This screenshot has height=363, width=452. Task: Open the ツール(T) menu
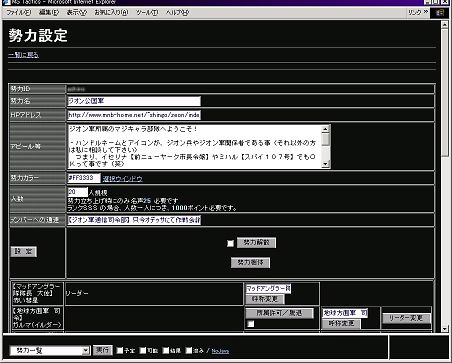[x=147, y=13]
